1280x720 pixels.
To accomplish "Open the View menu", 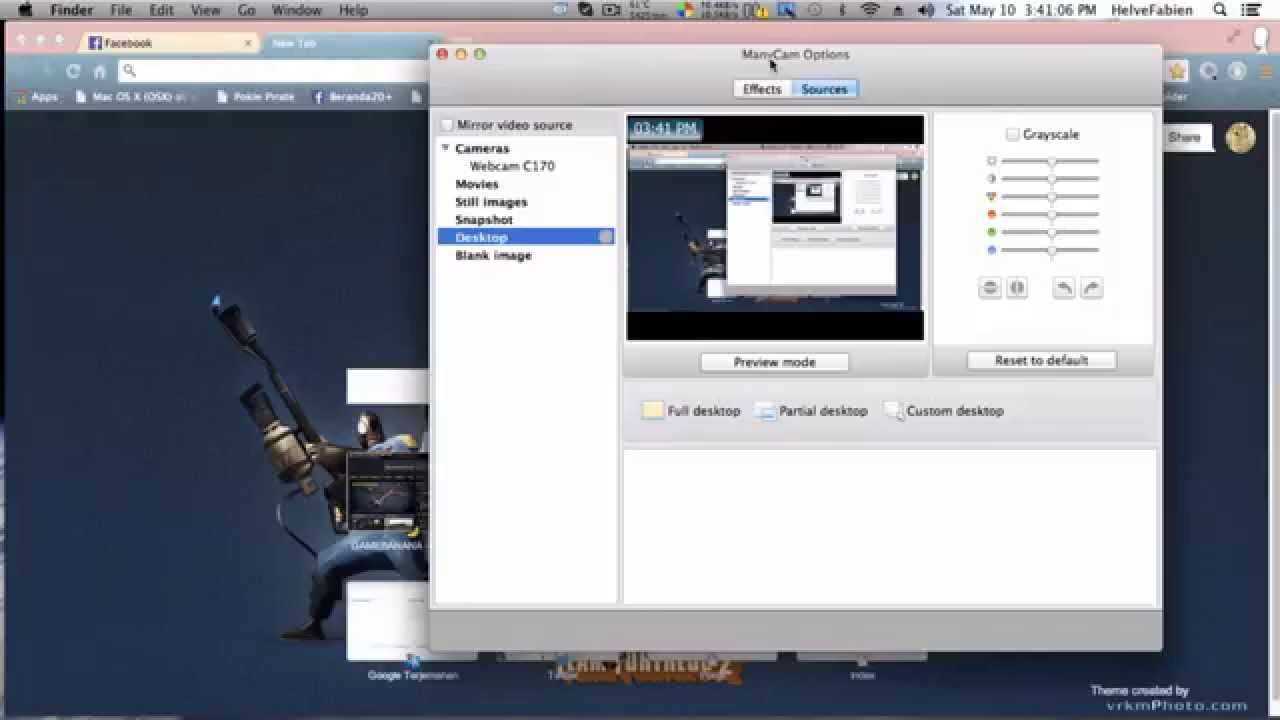I will coord(205,10).
